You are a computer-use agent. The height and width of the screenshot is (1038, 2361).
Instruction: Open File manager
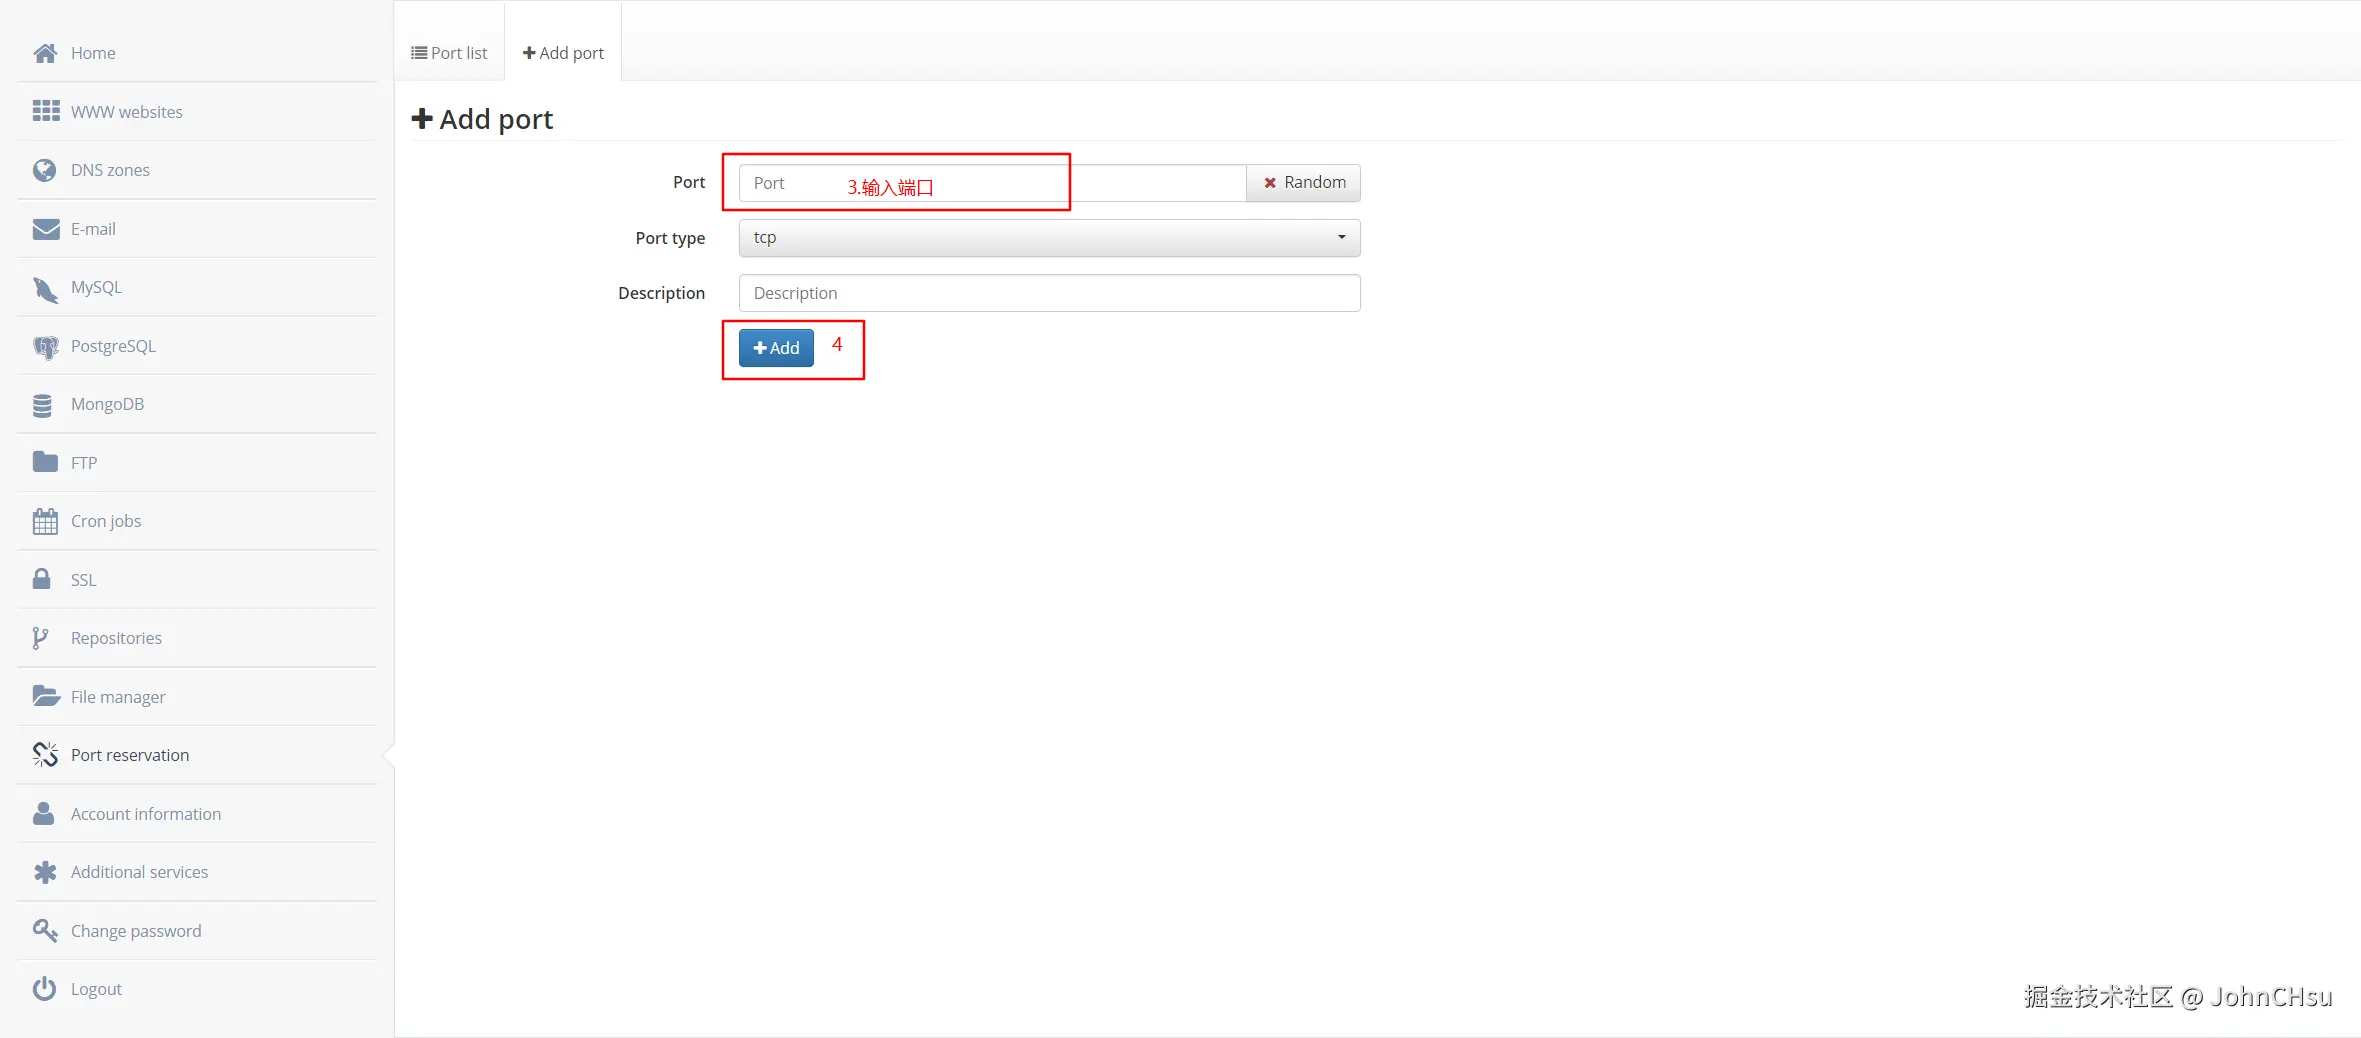coord(118,697)
